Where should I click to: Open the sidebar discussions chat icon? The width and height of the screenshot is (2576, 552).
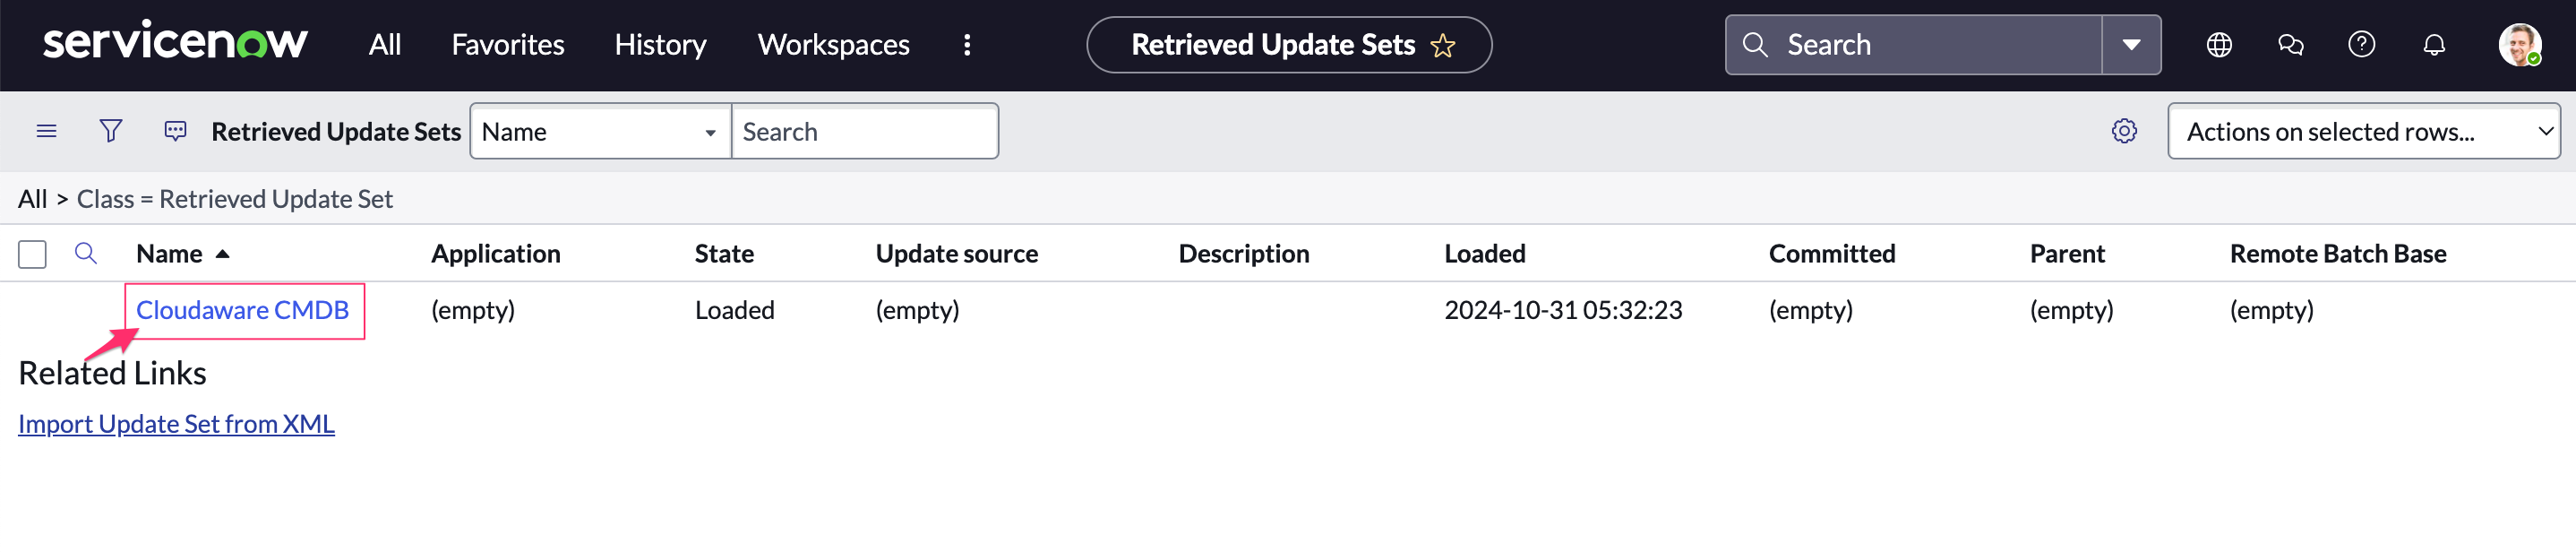coord(2290,45)
